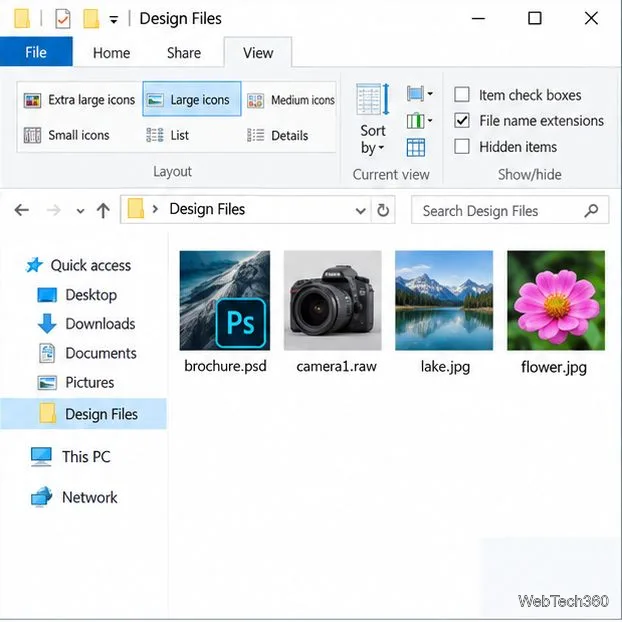
Task: Minimize the Design Files window
Action: click(x=478, y=18)
